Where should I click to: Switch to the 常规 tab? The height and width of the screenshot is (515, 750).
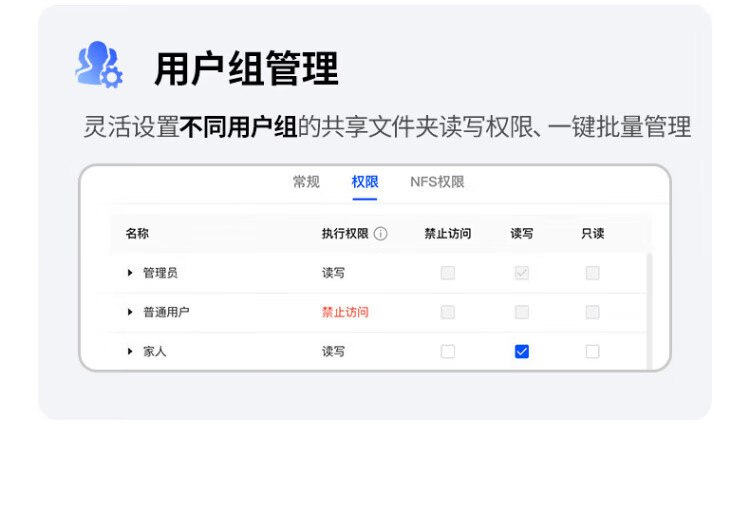click(x=306, y=182)
